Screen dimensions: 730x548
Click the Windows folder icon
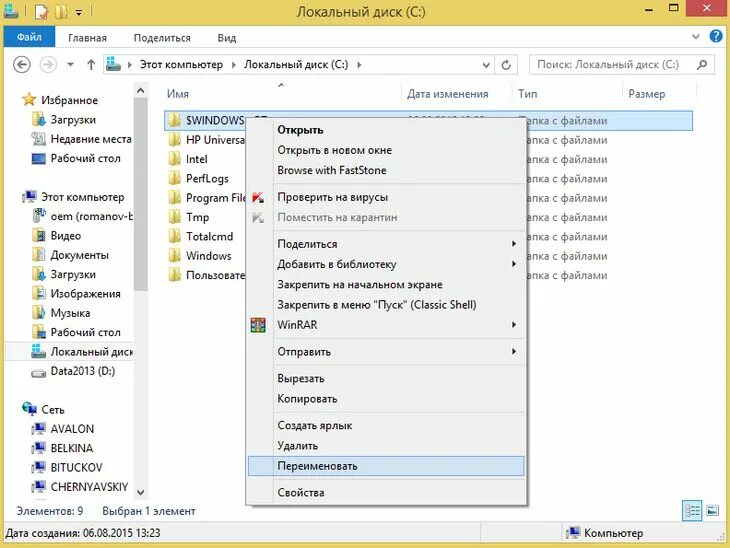tap(175, 256)
